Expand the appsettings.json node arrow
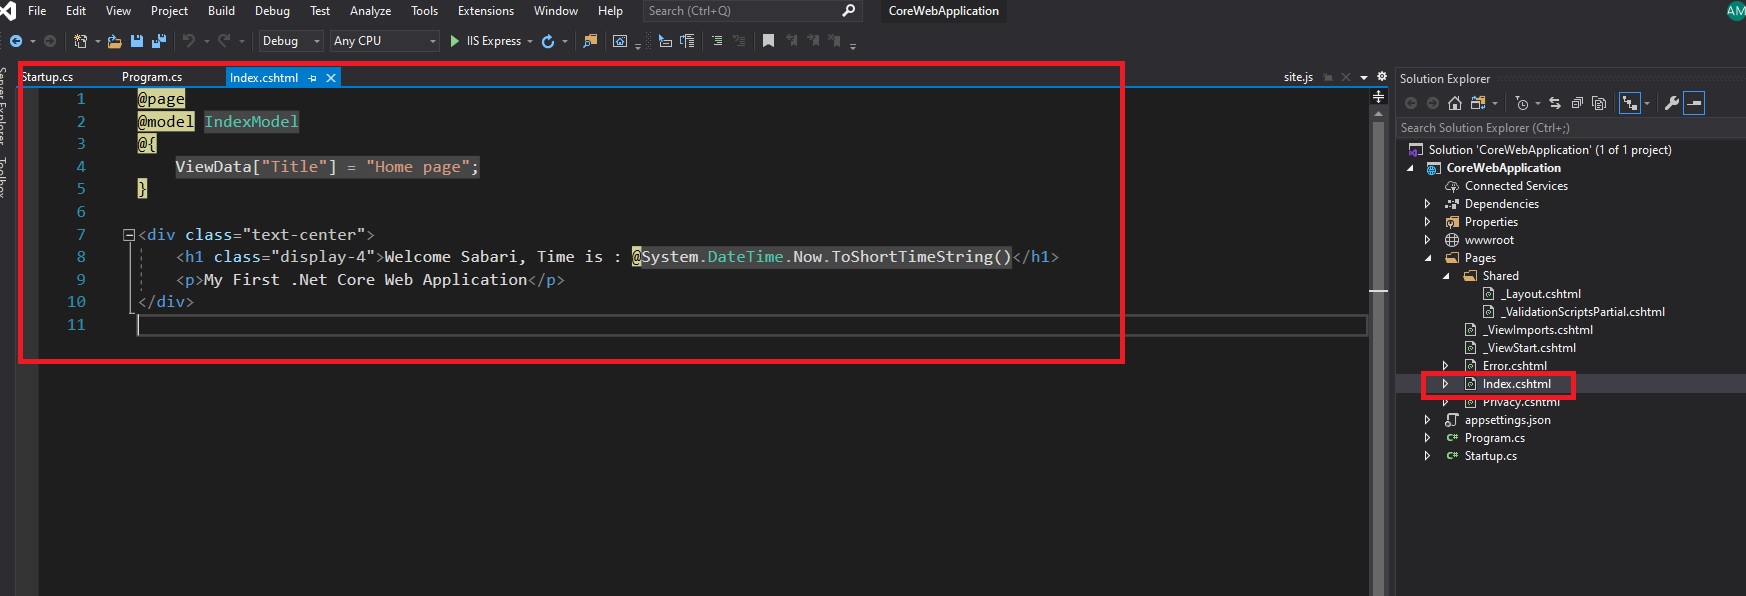Viewport: 1746px width, 596px height. [1428, 420]
